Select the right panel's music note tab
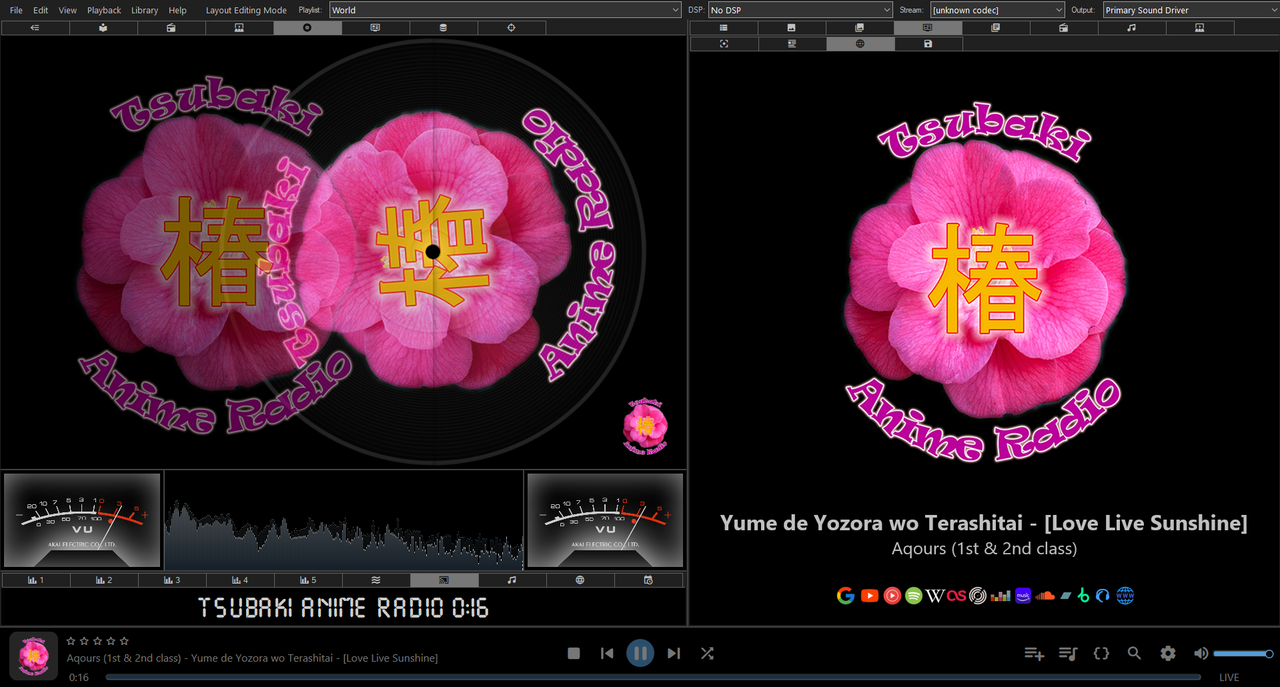 pos(1131,28)
